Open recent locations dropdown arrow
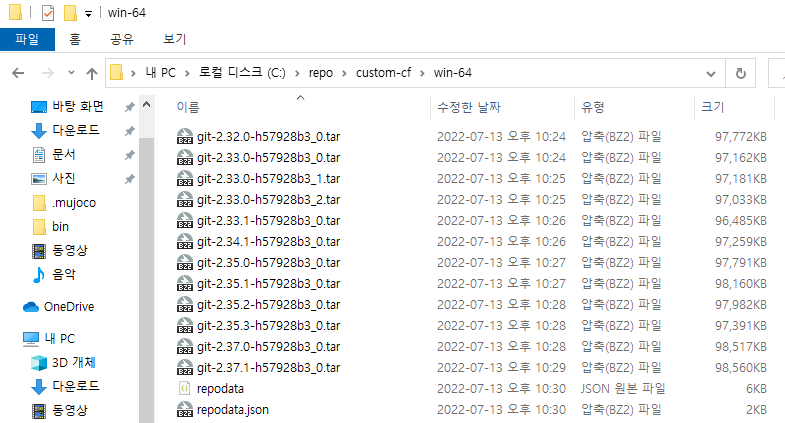 (x=71, y=73)
